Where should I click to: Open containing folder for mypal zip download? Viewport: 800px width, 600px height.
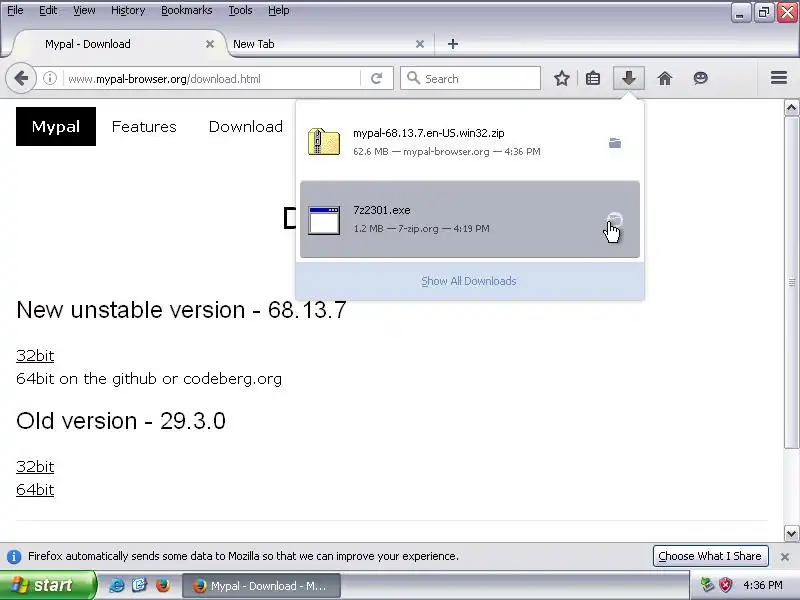coord(615,143)
